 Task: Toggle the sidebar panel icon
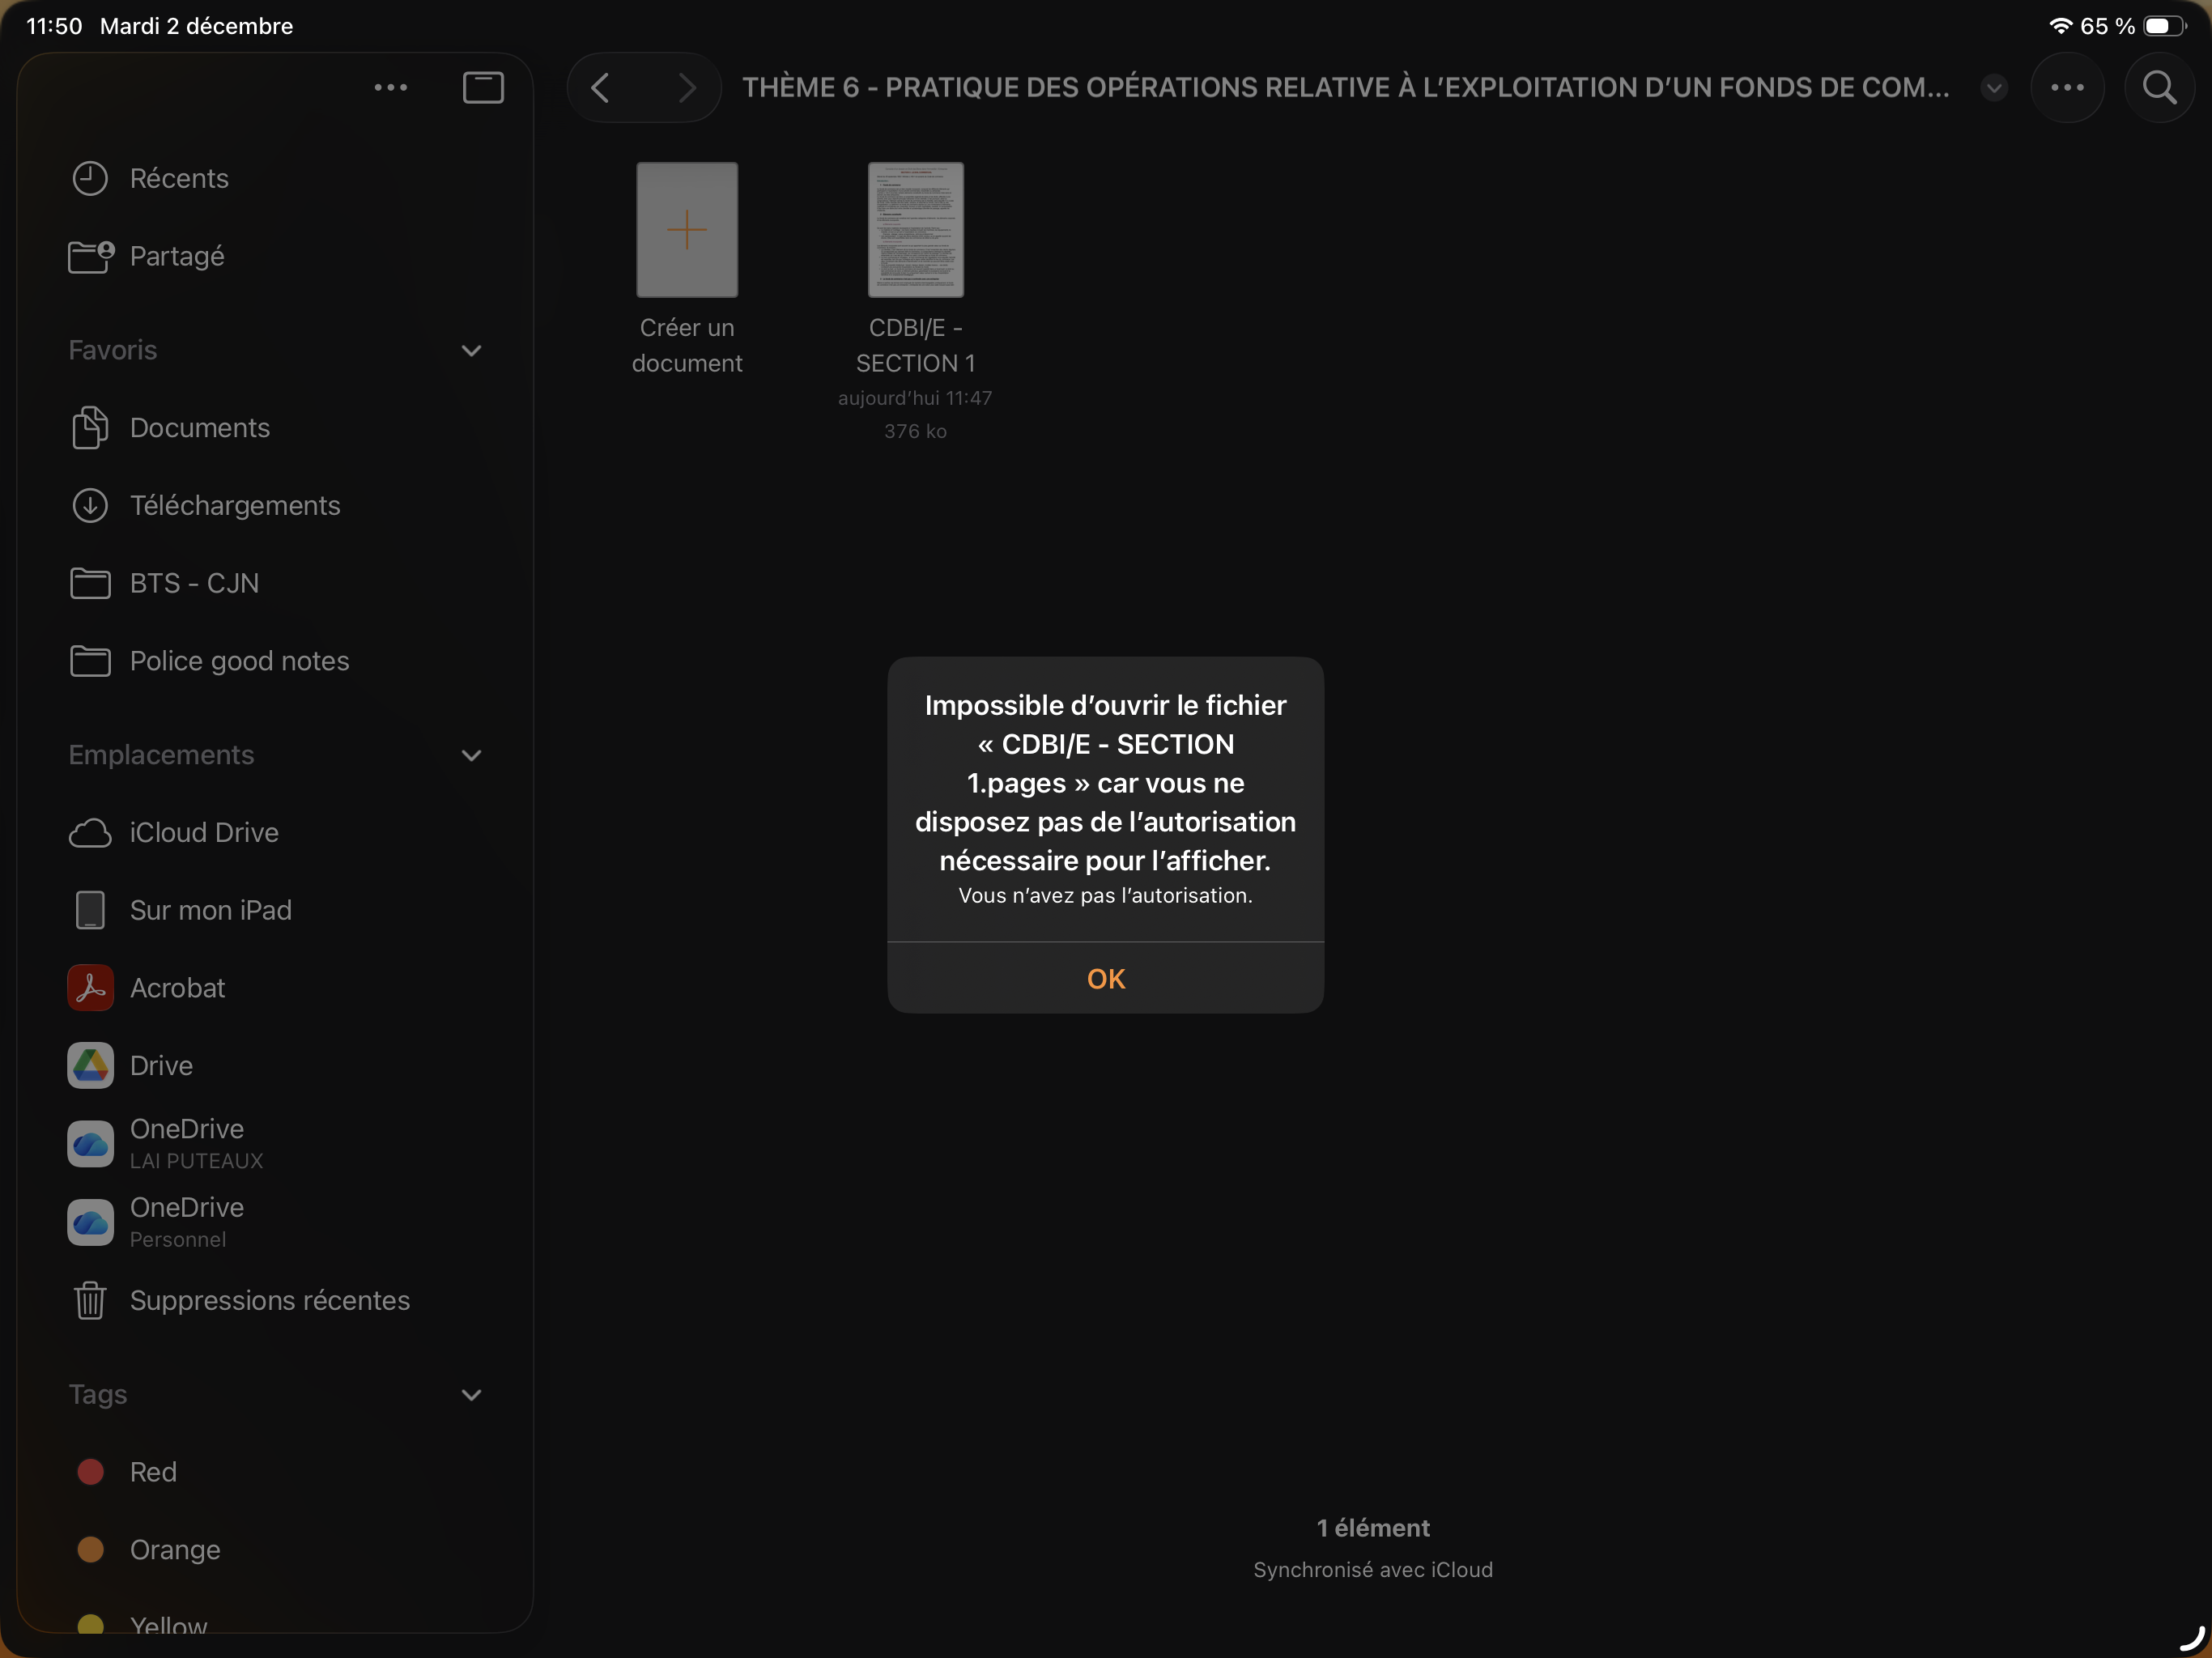click(x=483, y=88)
